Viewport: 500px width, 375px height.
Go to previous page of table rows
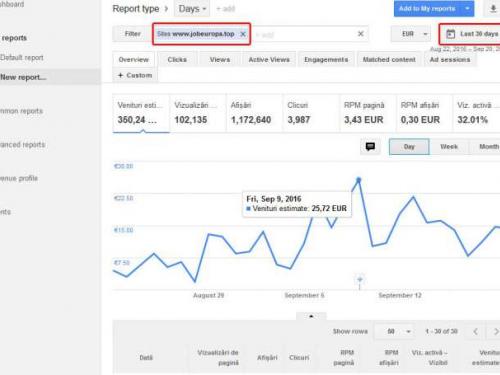pyautogui.click(x=476, y=331)
